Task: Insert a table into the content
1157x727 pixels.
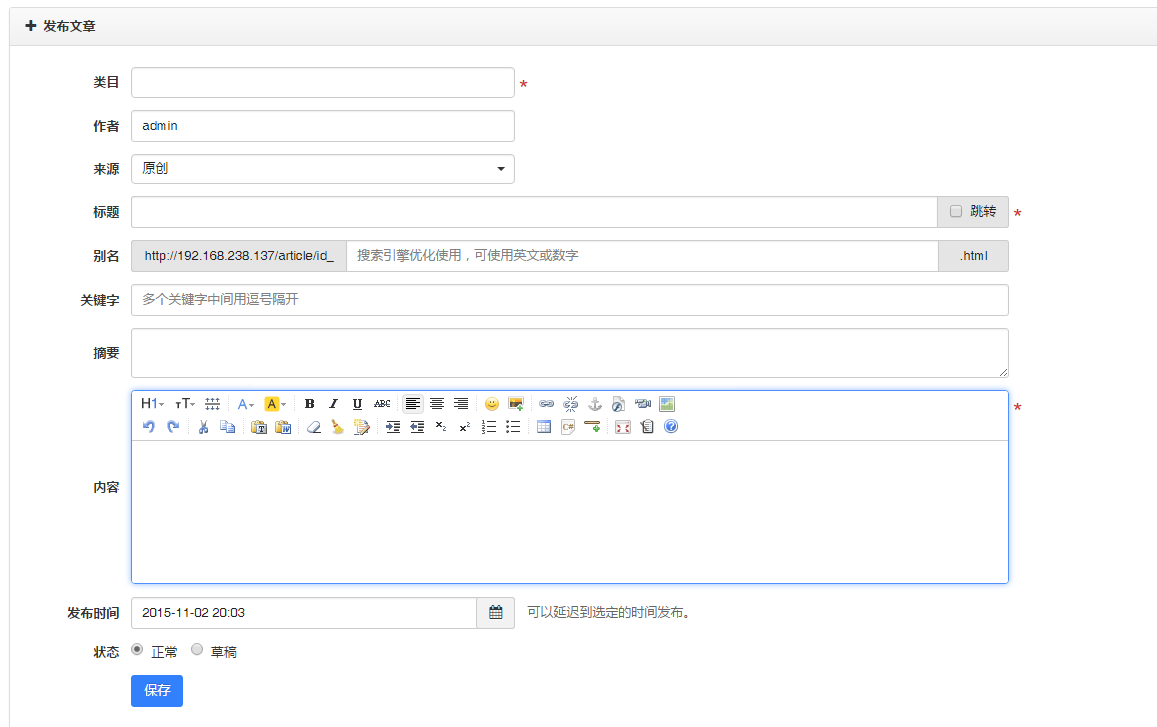Action: 544,427
